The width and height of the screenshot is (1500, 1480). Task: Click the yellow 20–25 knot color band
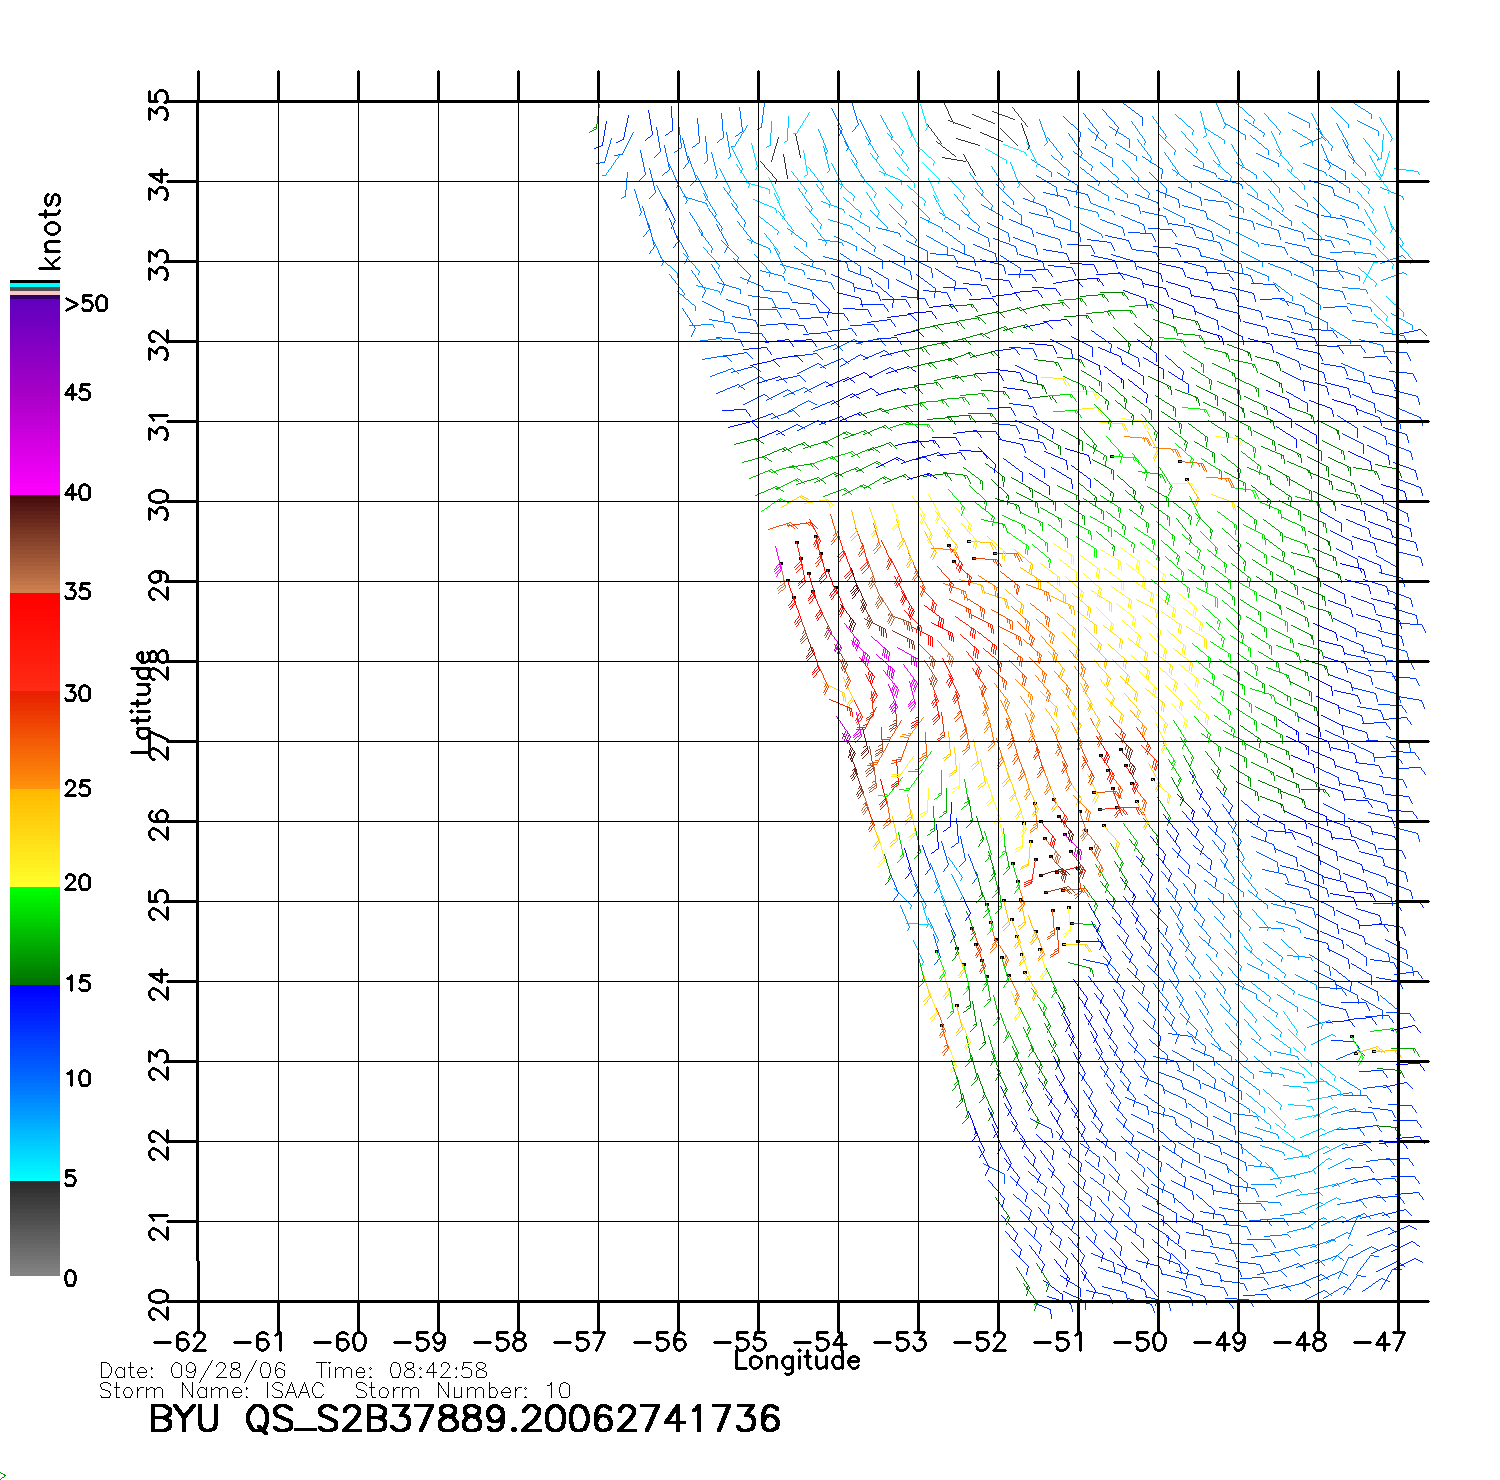point(35,839)
